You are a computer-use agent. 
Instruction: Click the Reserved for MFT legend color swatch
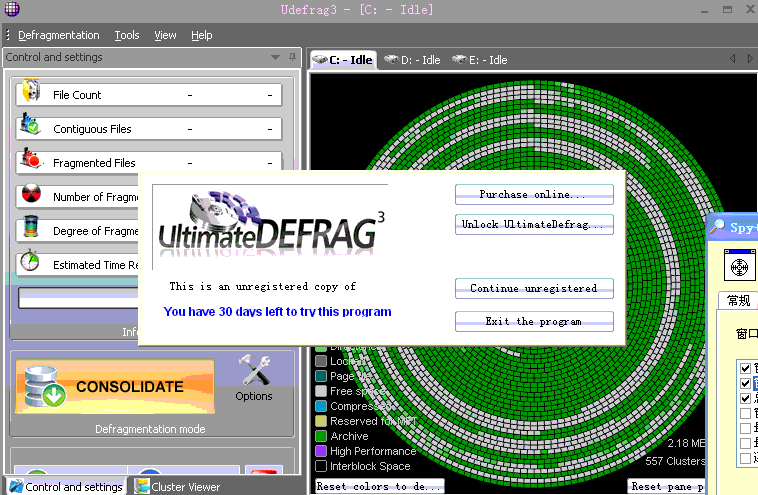pos(321,421)
